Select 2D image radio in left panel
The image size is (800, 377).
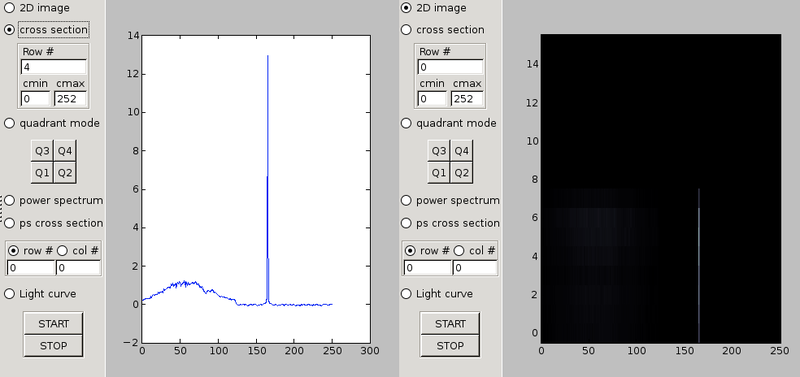tap(9, 8)
